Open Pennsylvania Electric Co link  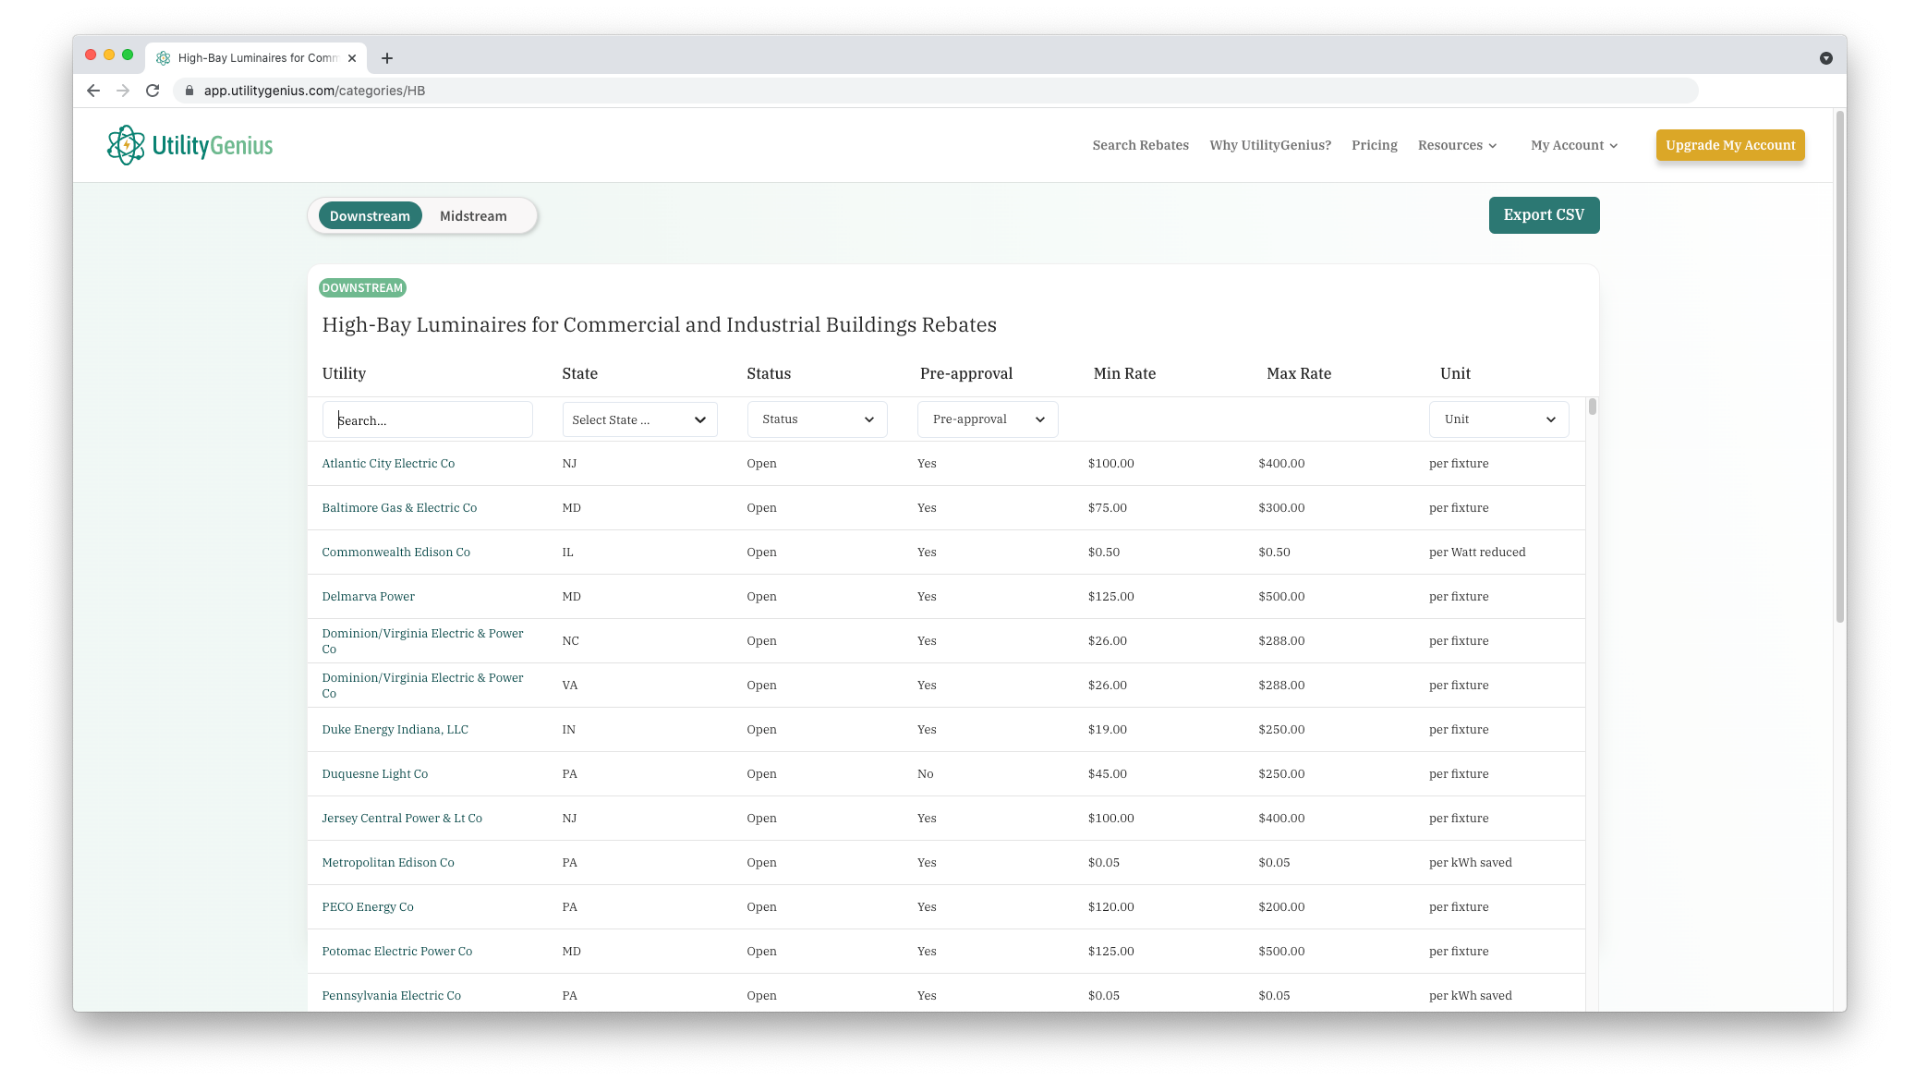pos(391,995)
